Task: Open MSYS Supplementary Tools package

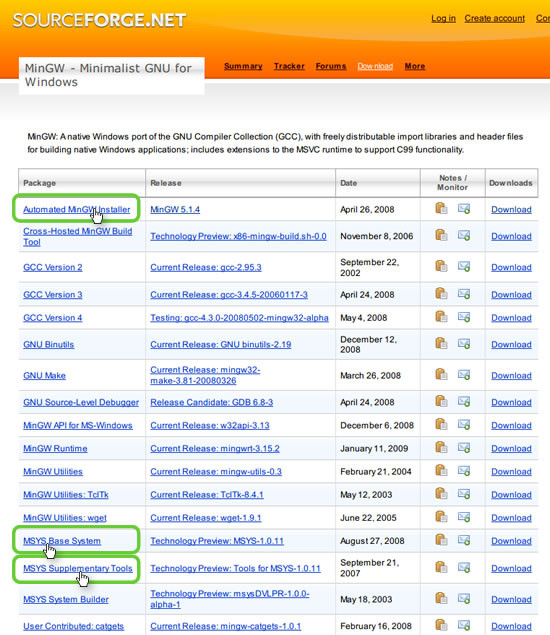Action: point(78,568)
